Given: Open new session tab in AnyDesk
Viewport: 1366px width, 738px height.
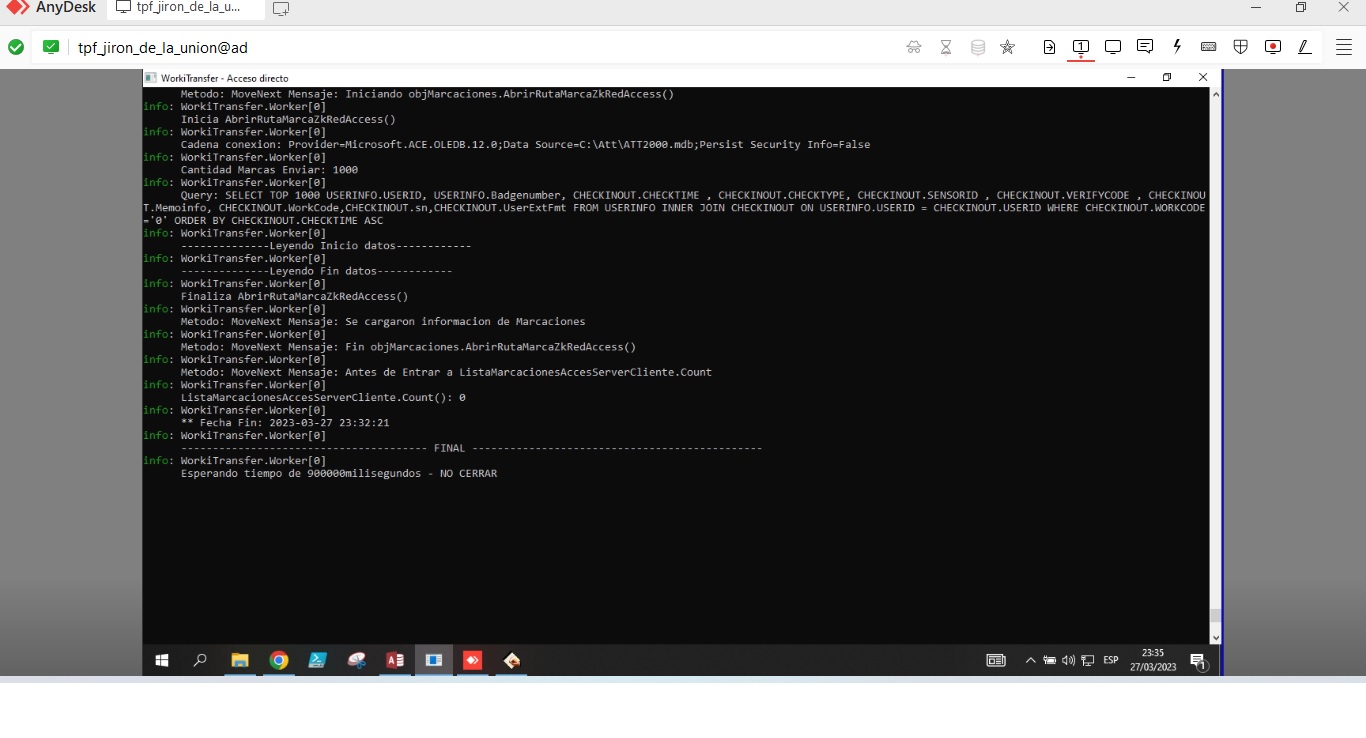Looking at the screenshot, I should click(281, 9).
